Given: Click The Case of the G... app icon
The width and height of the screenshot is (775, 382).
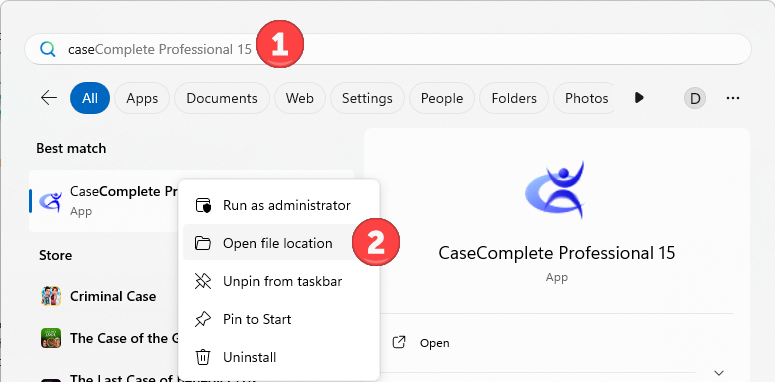Looking at the screenshot, I should click(51, 339).
